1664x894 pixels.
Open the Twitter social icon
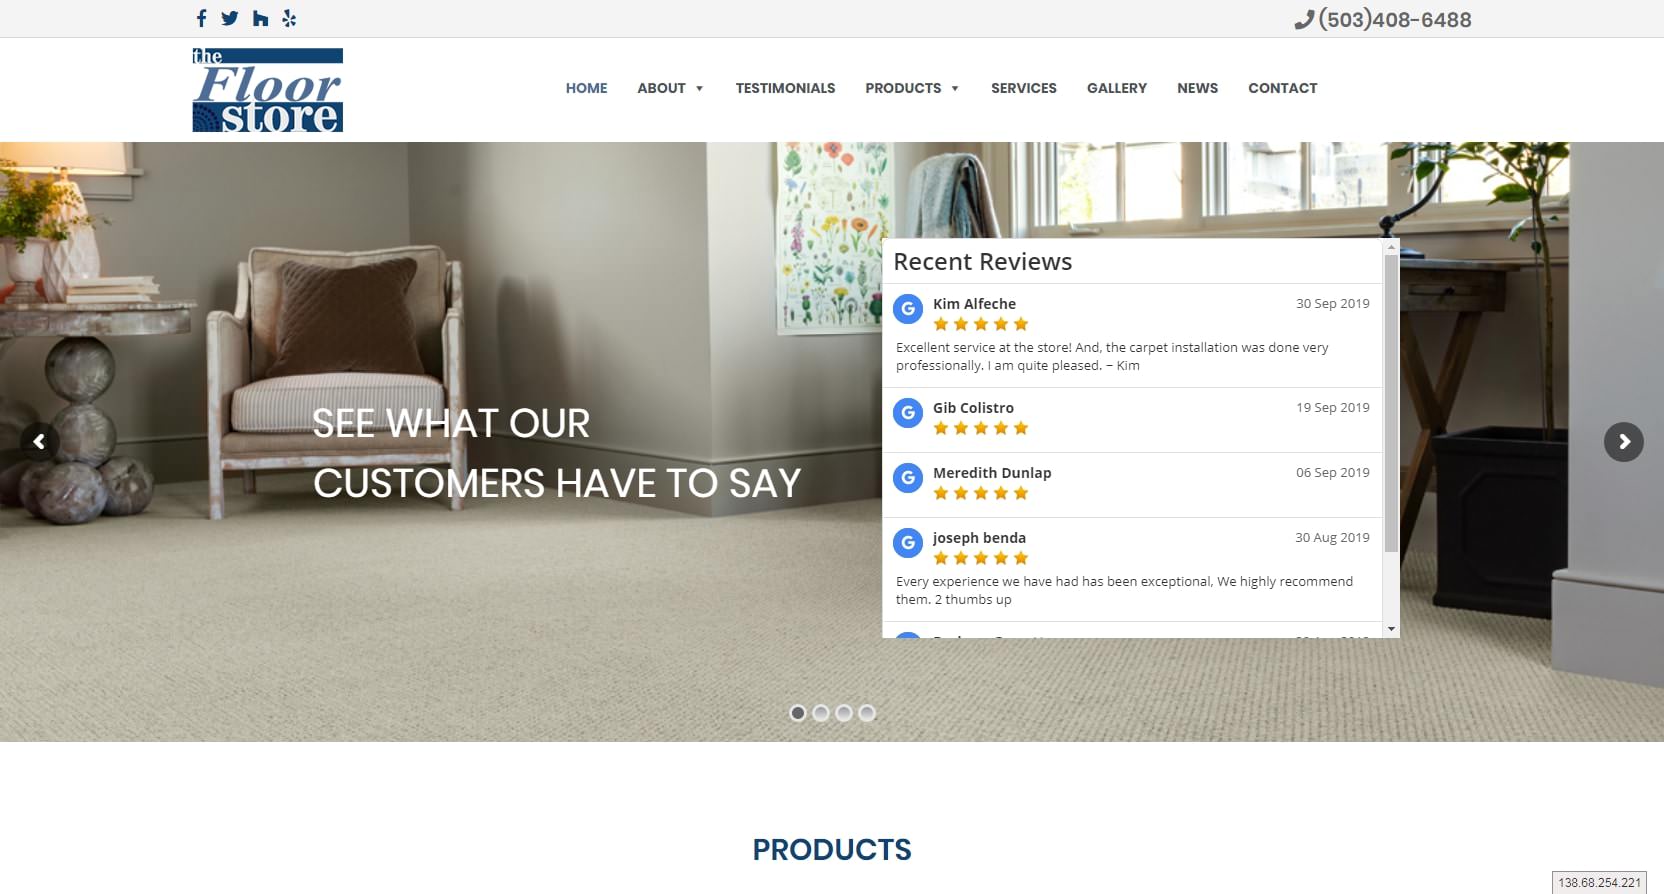click(230, 18)
